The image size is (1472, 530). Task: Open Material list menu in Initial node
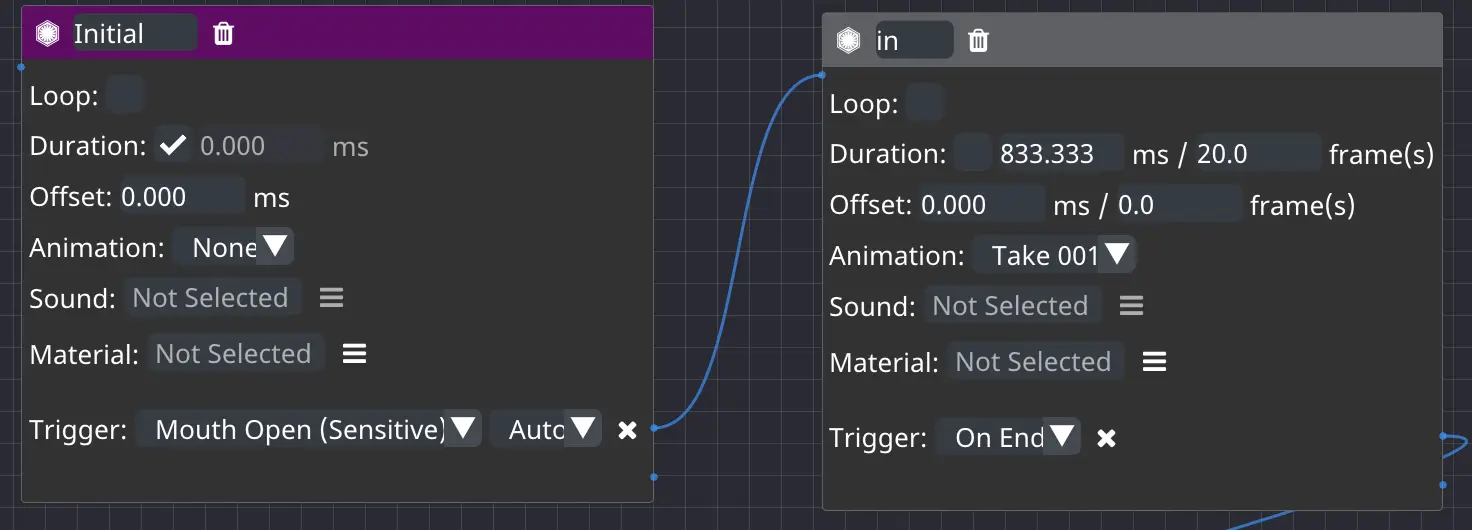[x=354, y=354]
